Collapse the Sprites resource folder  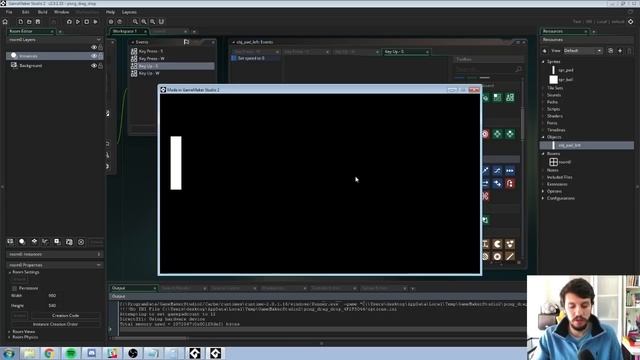pyautogui.click(x=543, y=62)
